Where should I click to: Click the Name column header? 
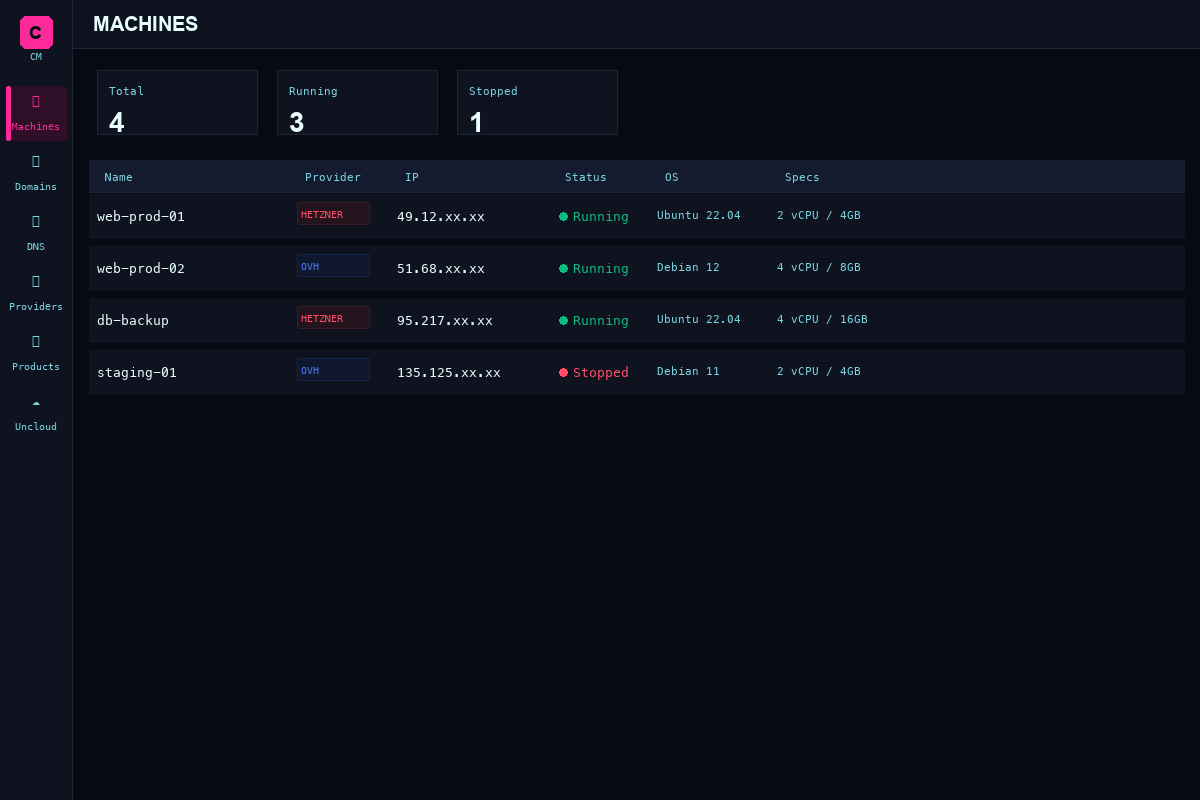pos(118,177)
